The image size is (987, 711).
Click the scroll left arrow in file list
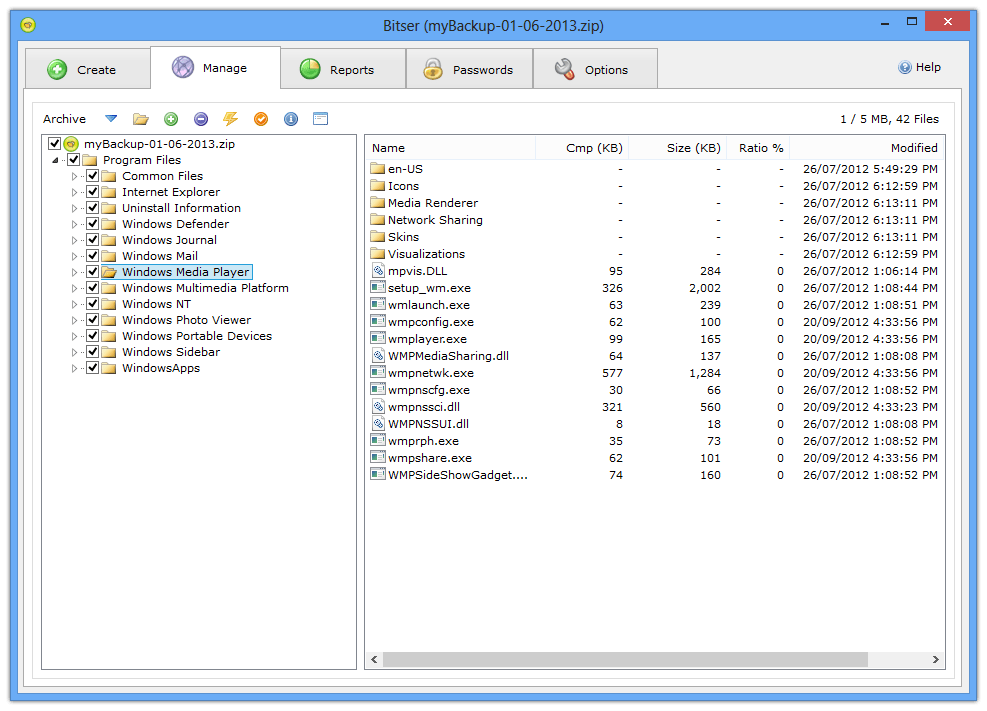375,659
